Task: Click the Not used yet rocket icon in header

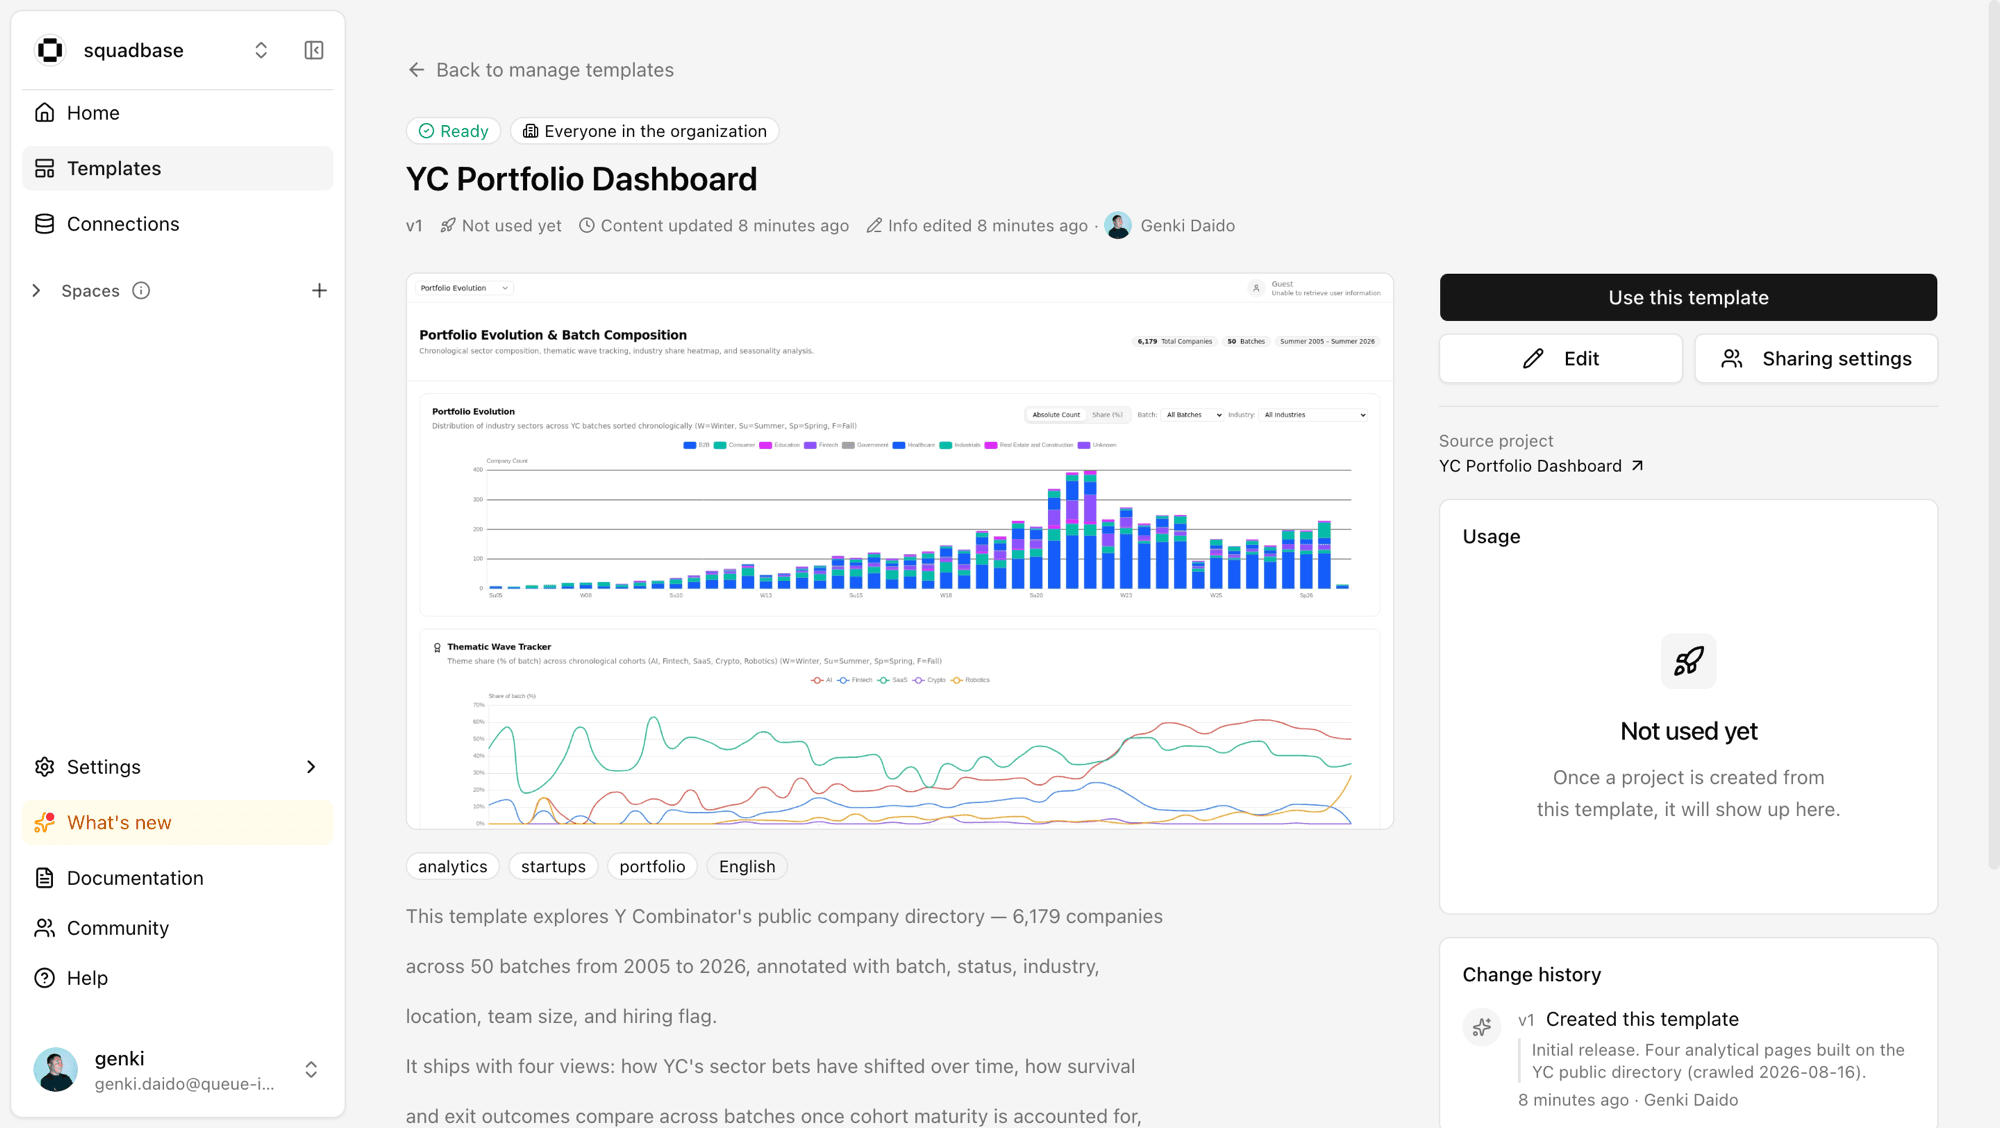Action: point(448,226)
